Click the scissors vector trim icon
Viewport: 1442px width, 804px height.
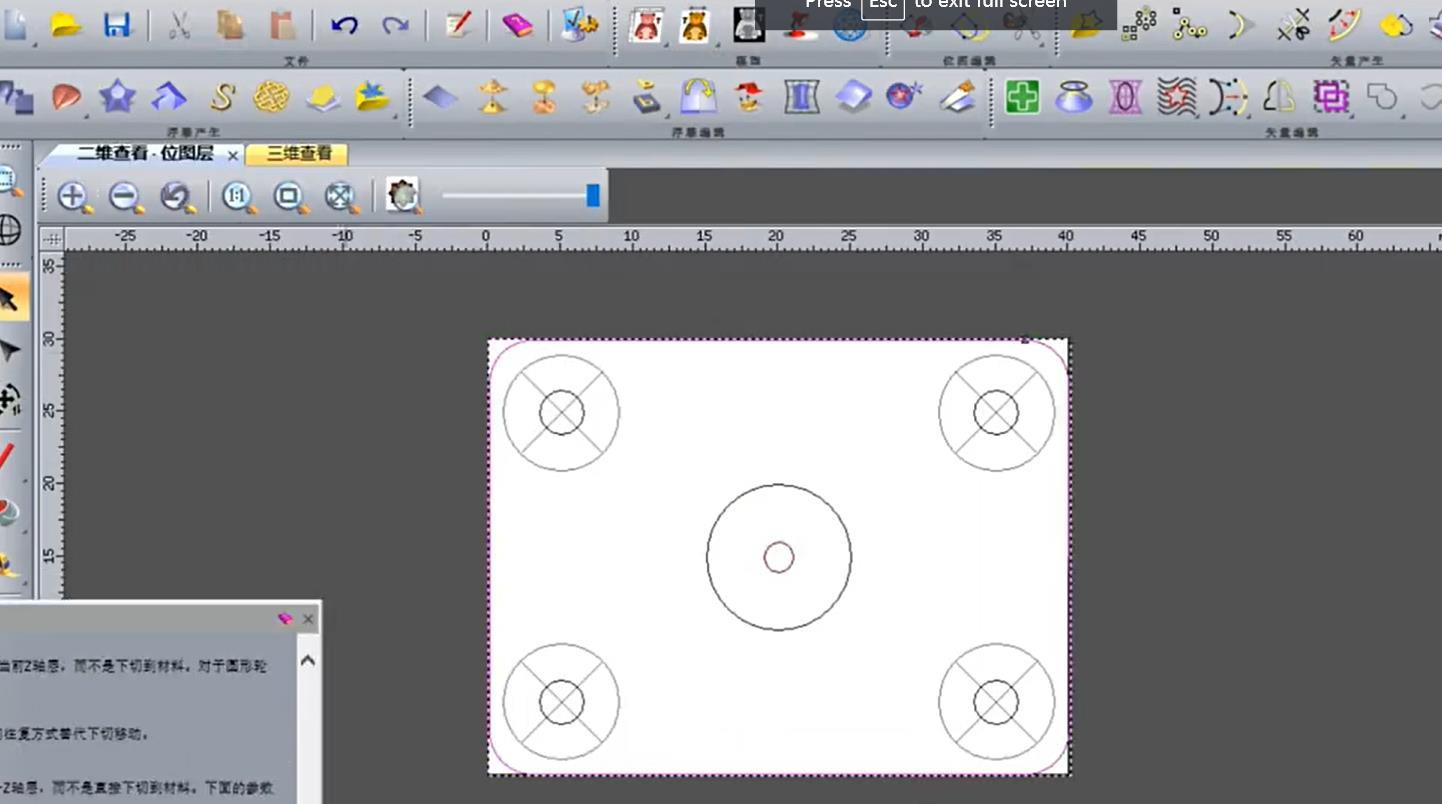(x=1293, y=26)
